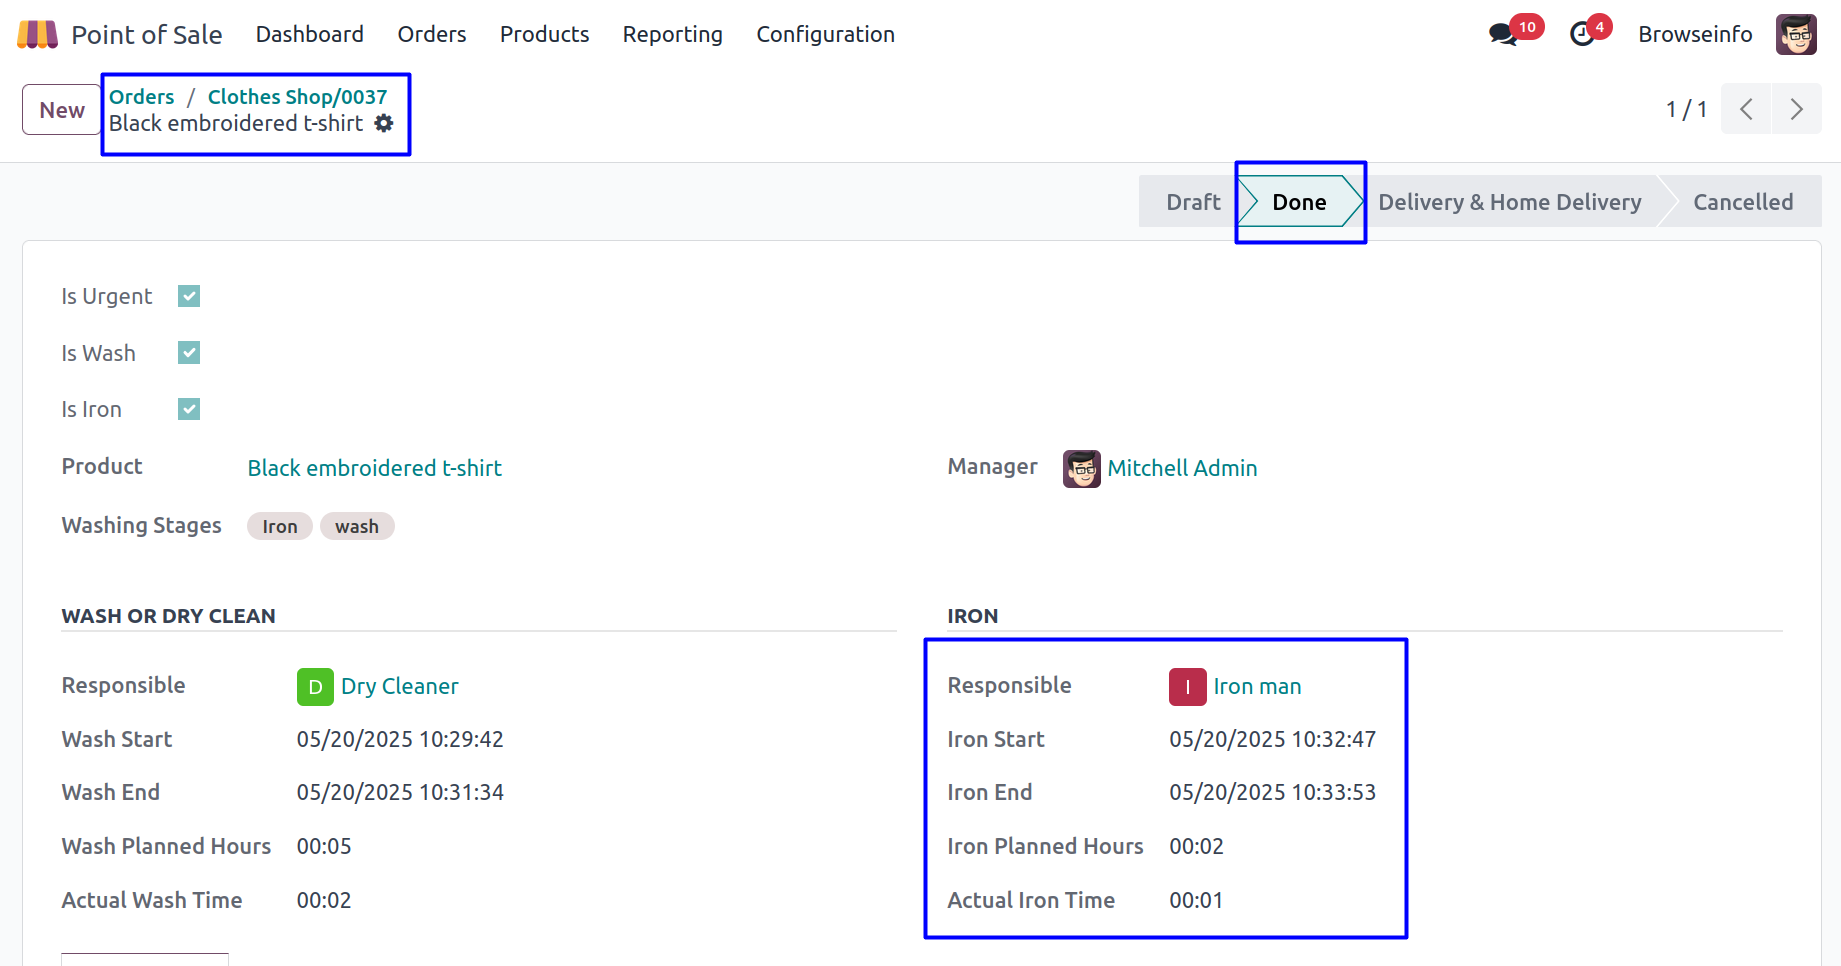Click the user avatar in top bar
Screen dimensions: 1841x966
point(1796,35)
